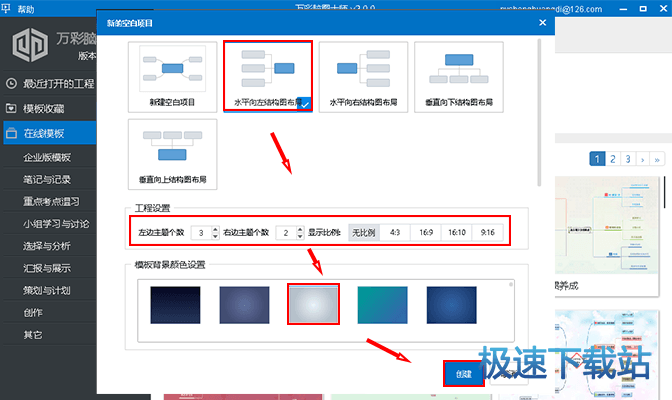Viewport: 672px width, 400px height.
Task: Pick the dark navy background swatch
Action: point(175,305)
